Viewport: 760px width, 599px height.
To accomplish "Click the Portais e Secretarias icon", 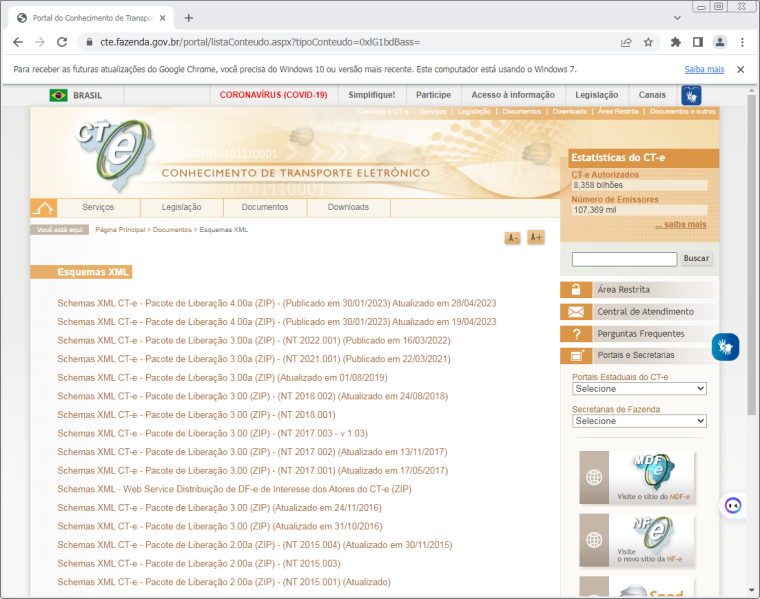I will [x=576, y=356].
